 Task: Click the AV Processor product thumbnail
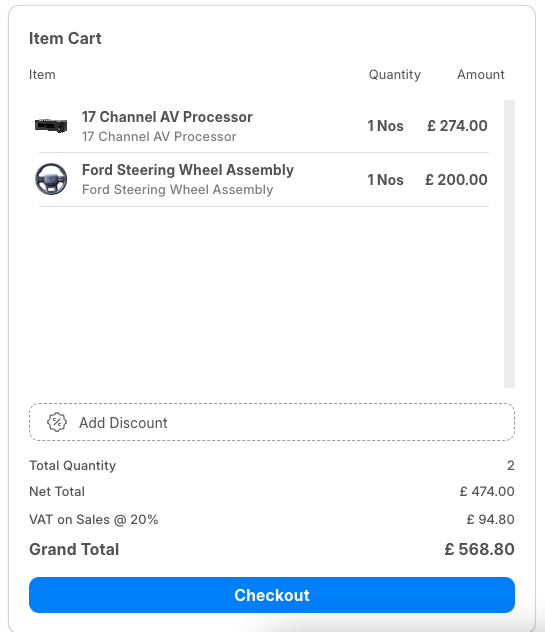click(x=51, y=126)
